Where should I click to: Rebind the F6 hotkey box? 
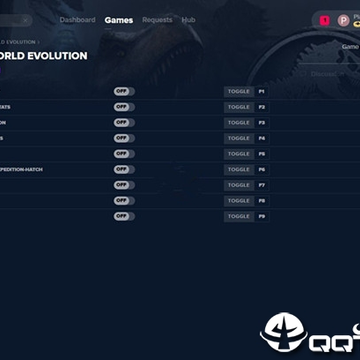point(262,170)
